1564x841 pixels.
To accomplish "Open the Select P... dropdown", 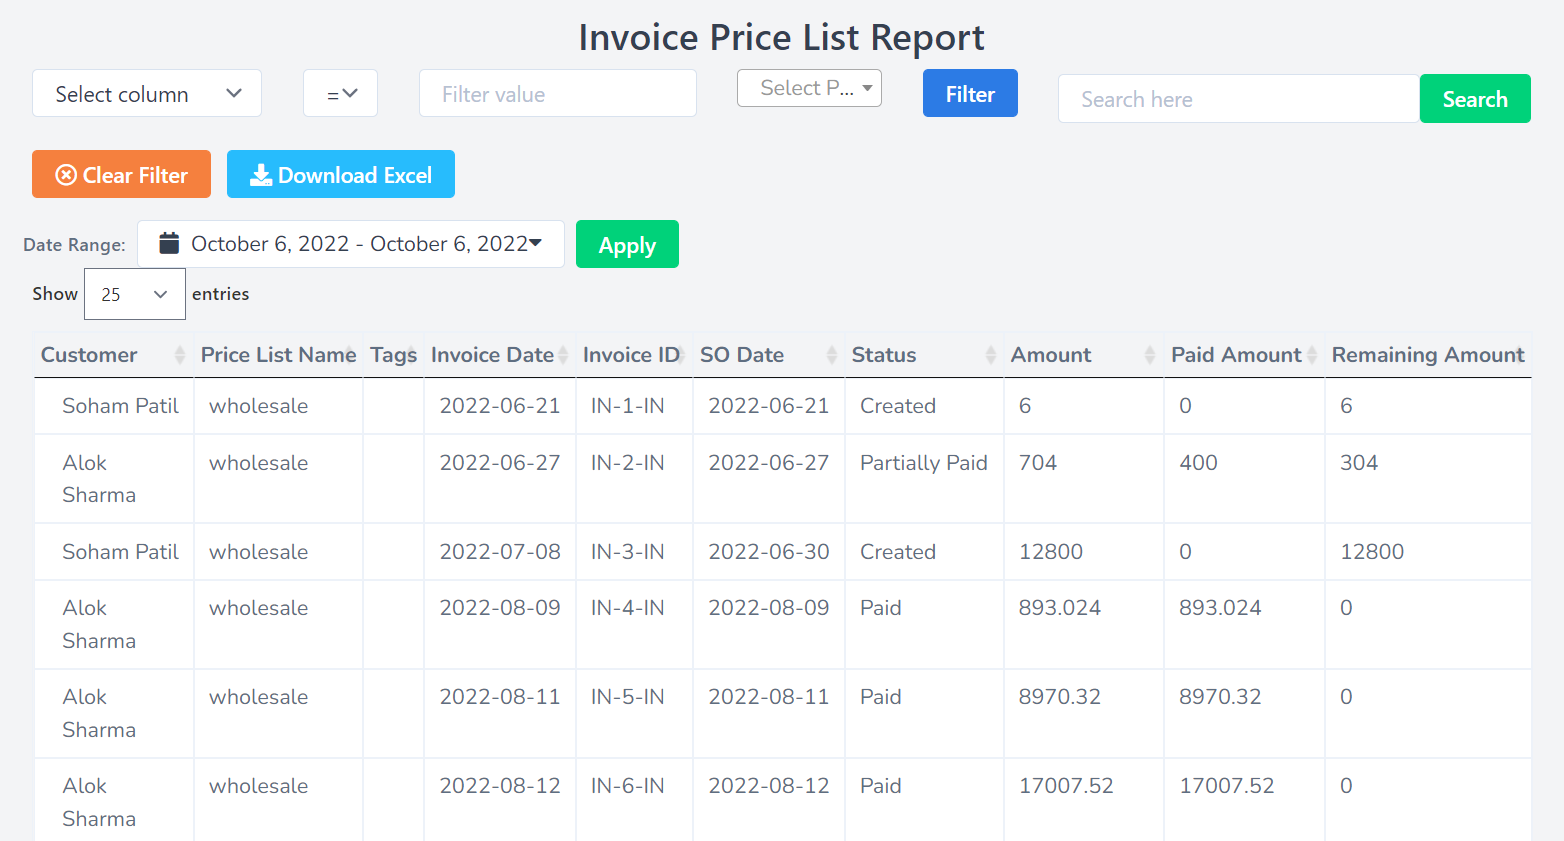I will pyautogui.click(x=809, y=88).
